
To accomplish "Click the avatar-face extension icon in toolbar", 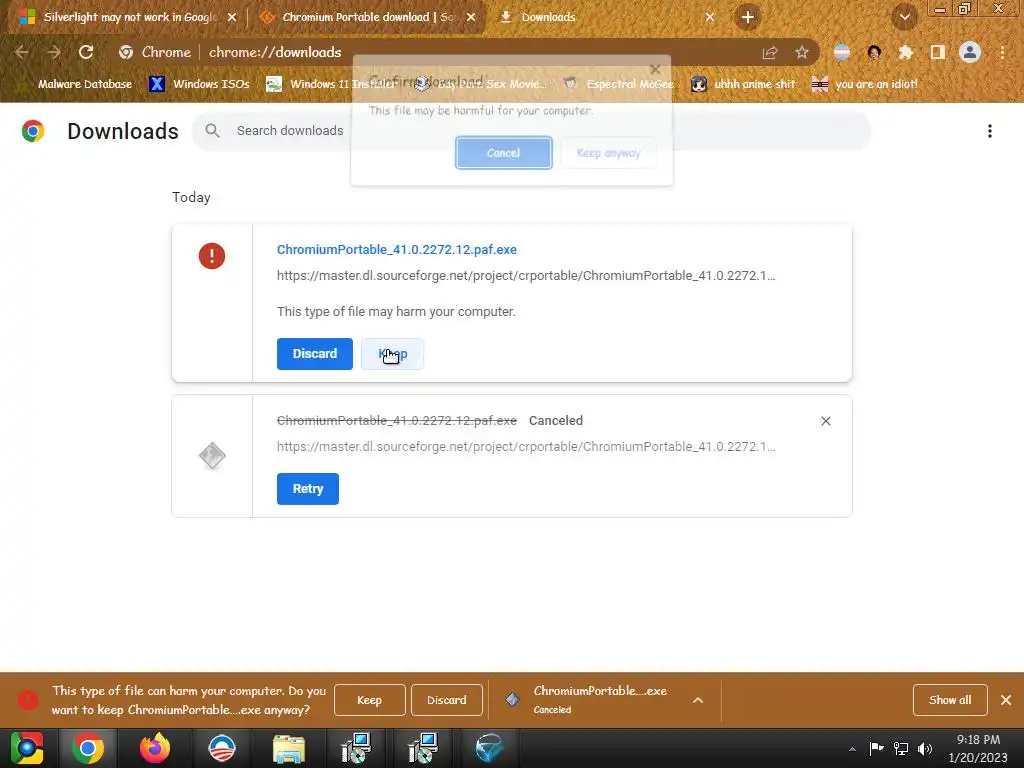I will coord(874,52).
